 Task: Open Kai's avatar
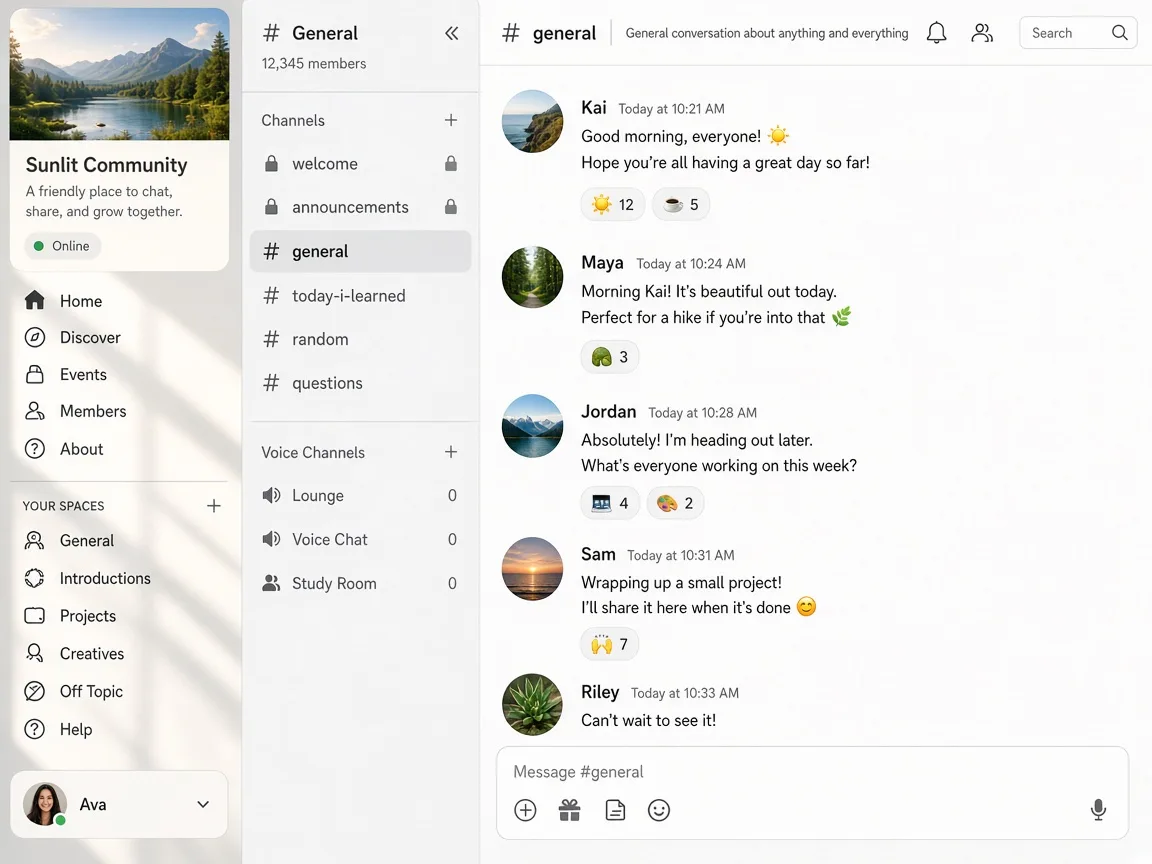[x=533, y=121]
